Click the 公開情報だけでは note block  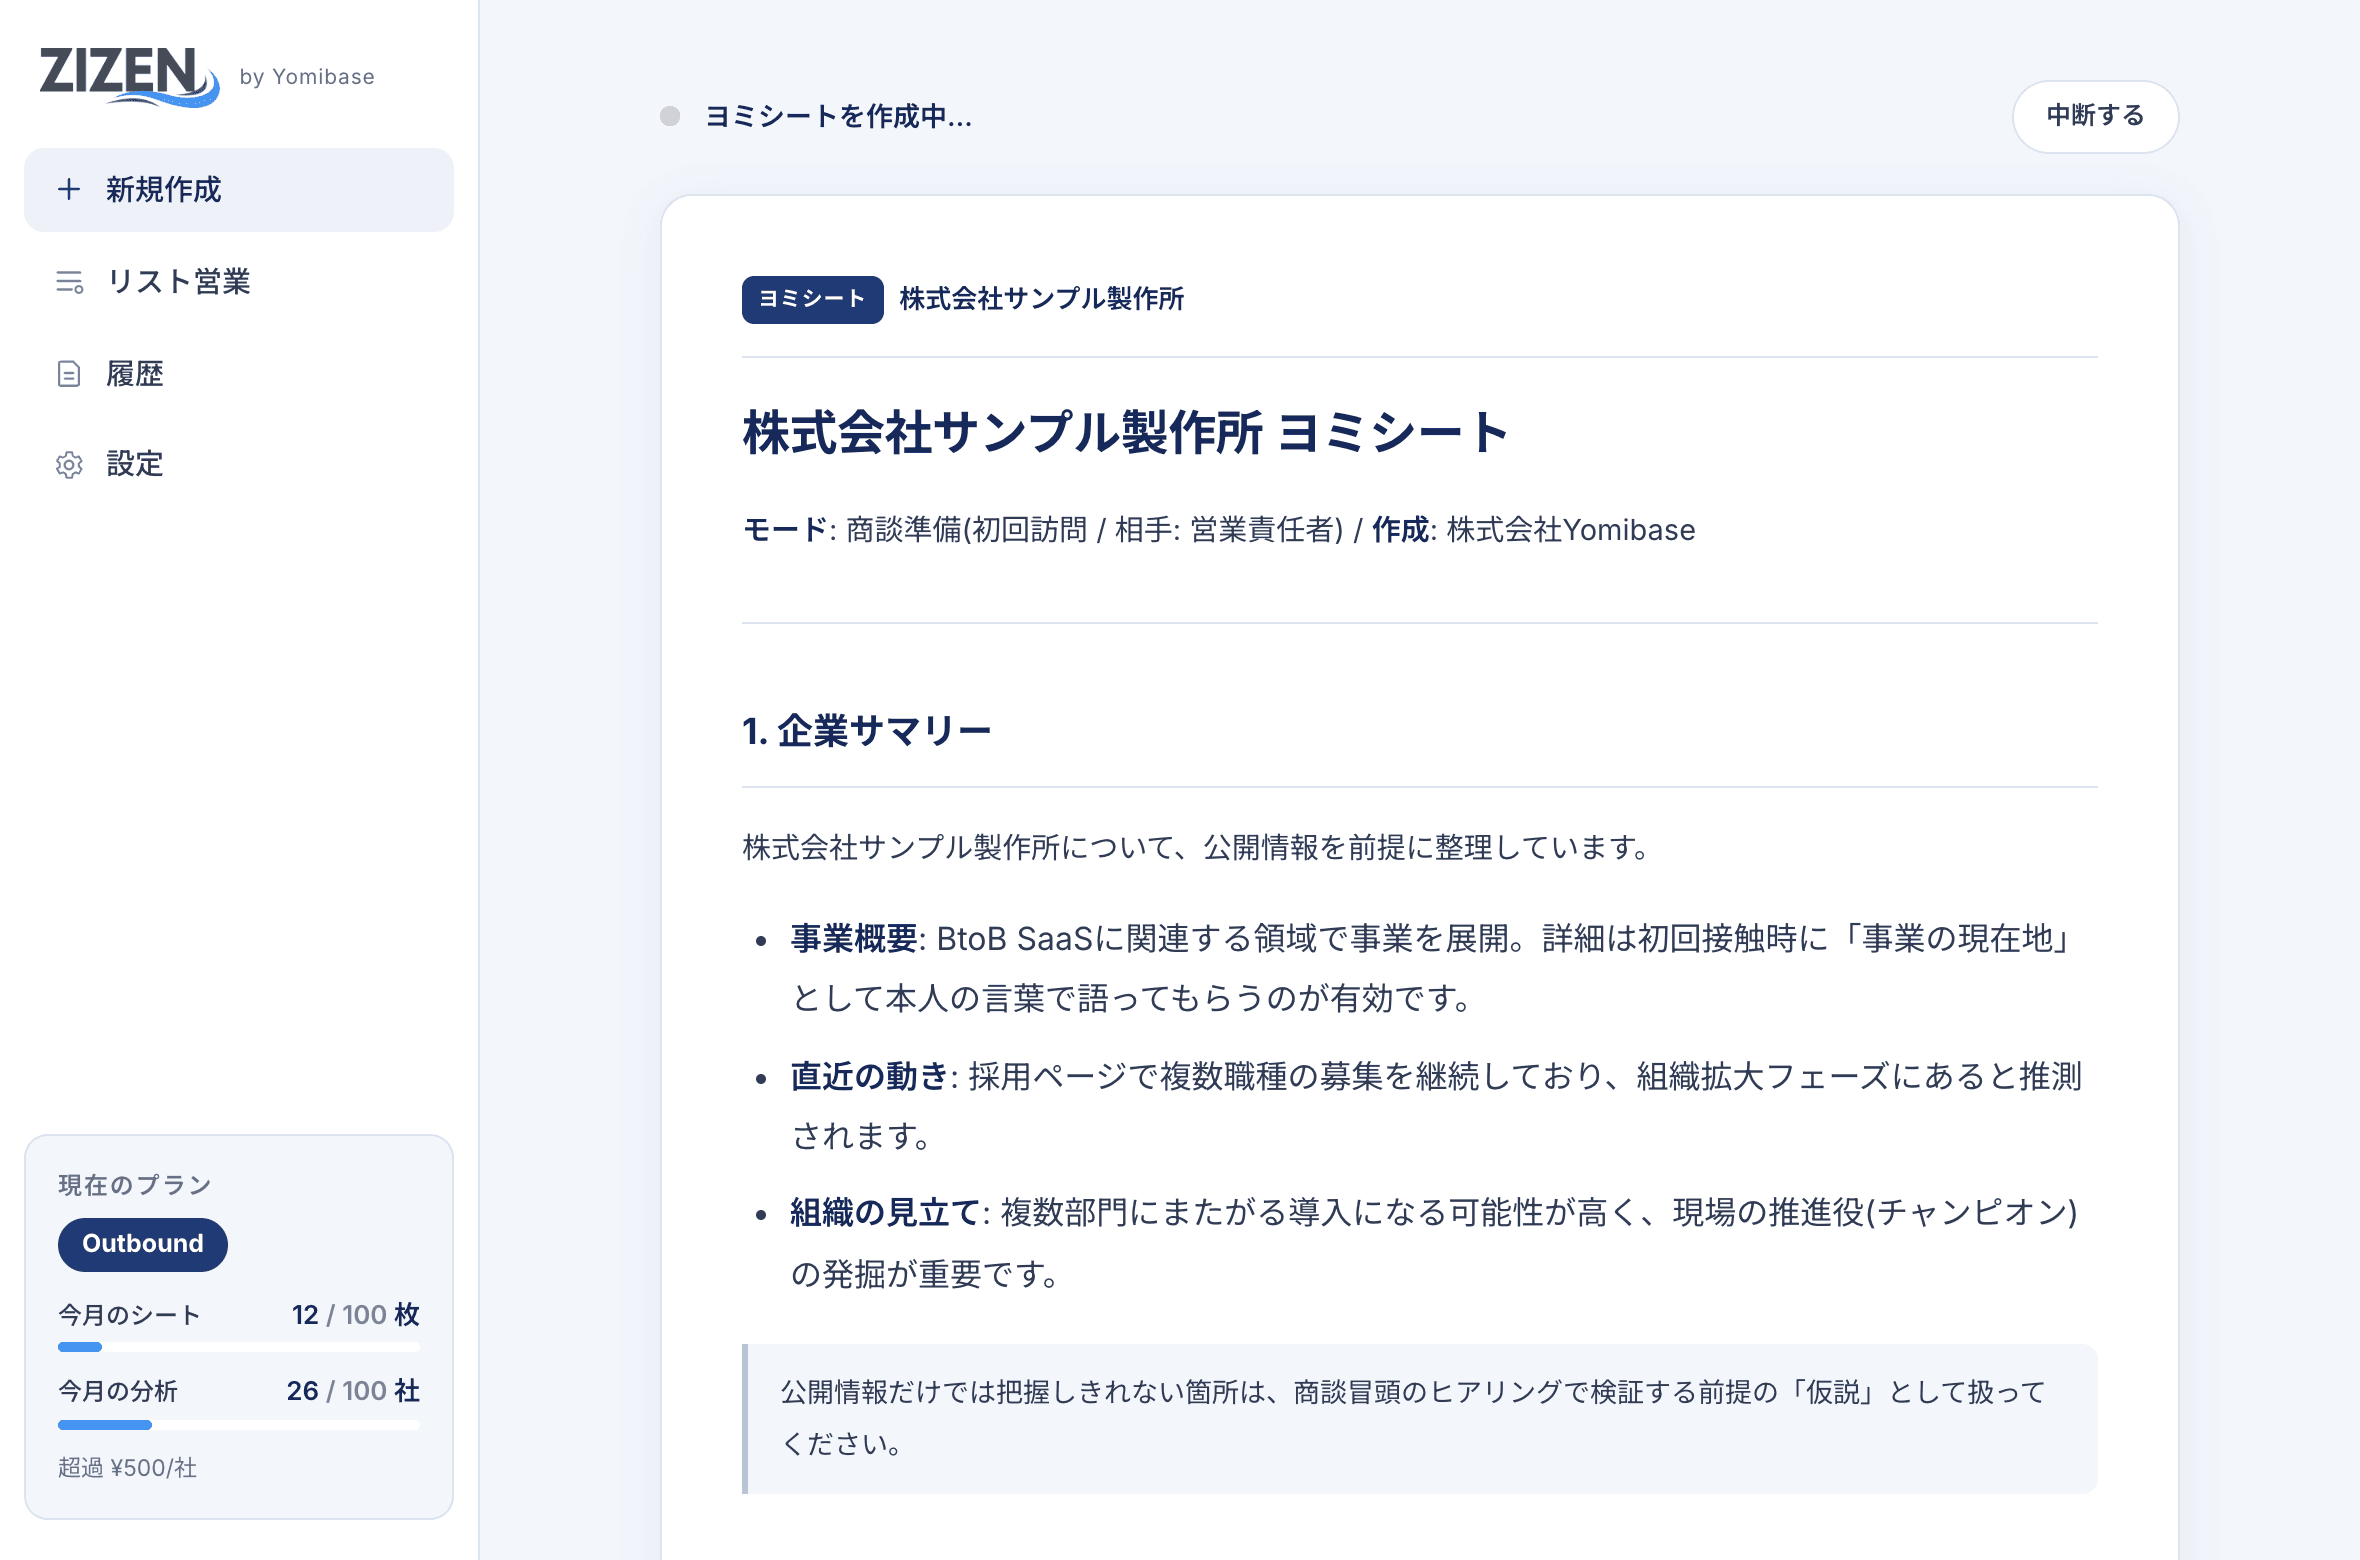tap(1420, 1419)
